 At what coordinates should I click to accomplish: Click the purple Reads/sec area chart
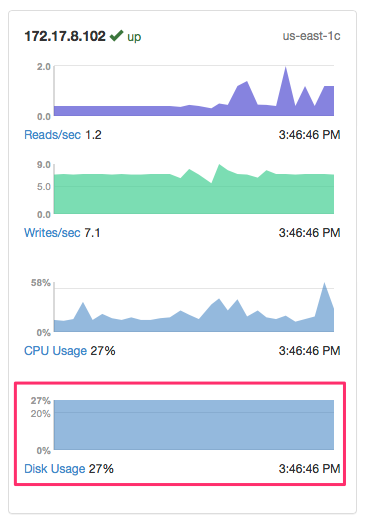pyautogui.click(x=194, y=91)
